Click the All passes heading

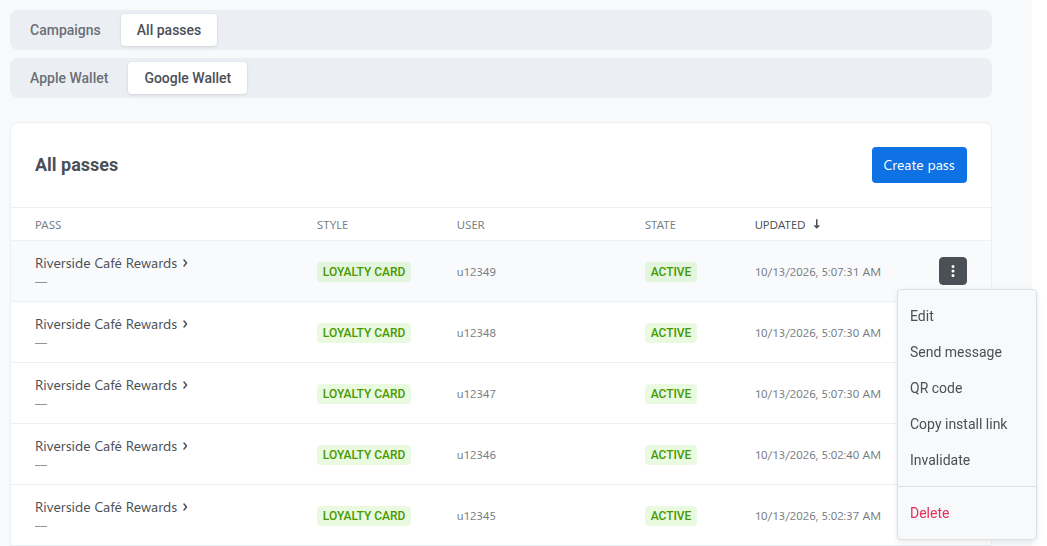click(76, 165)
